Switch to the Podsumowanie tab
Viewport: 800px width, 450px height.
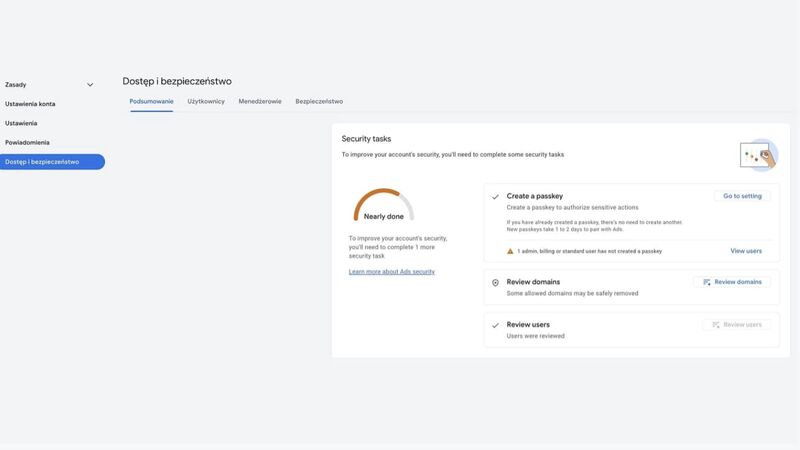152,102
